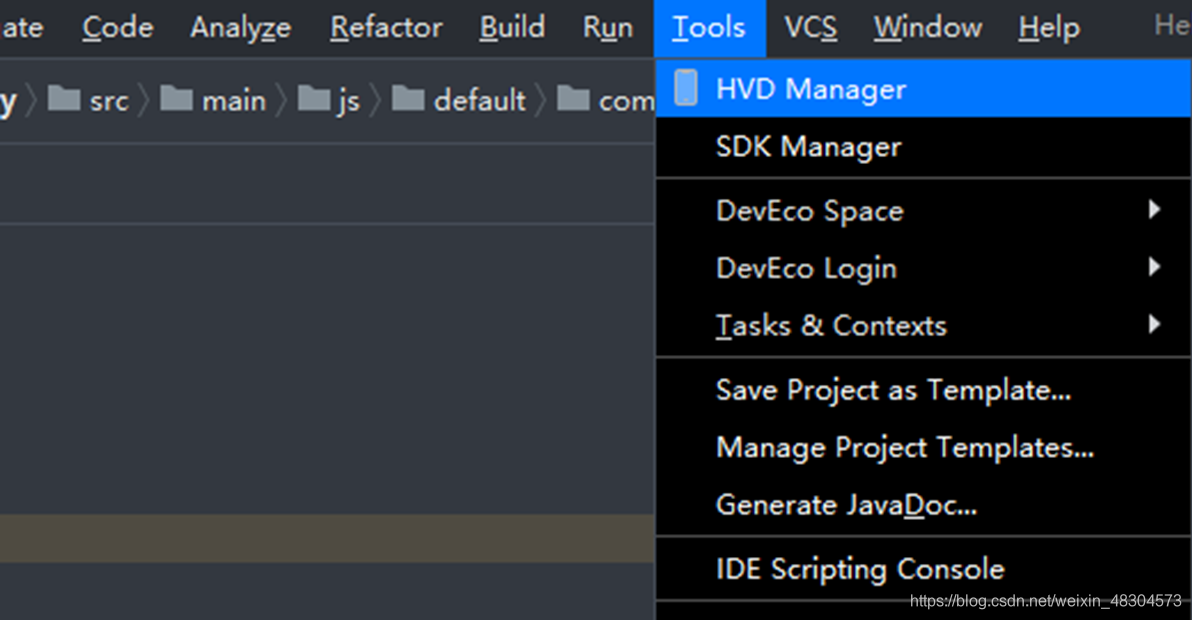Open the VCS menu

pyautogui.click(x=810, y=28)
